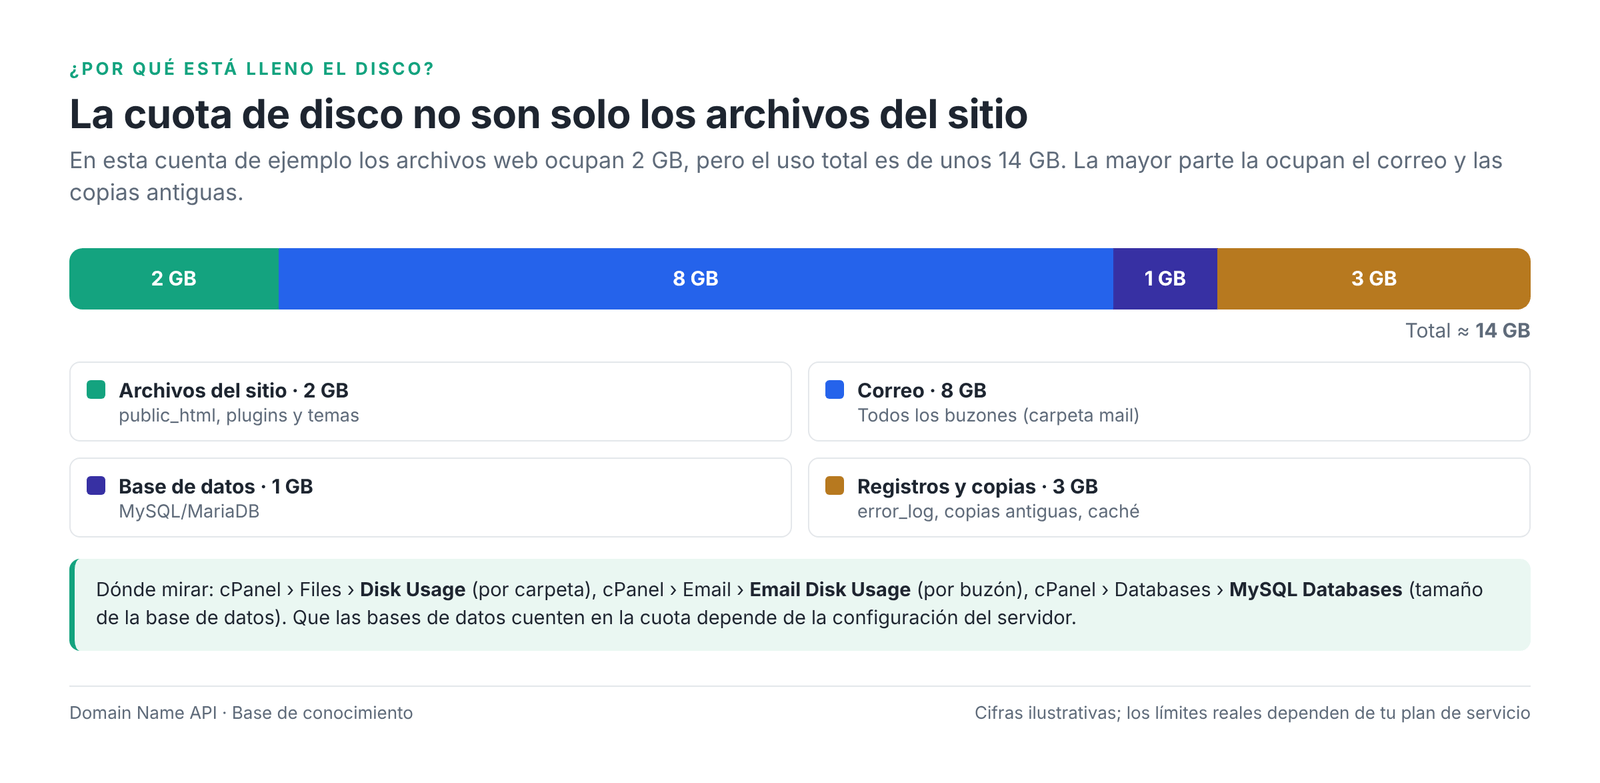Viewport: 1600px width, 783px height.
Task: Click the "¿POR QUÉ ESTÁ LLENO EL DISCO?" heading
Action: pyautogui.click(x=252, y=69)
